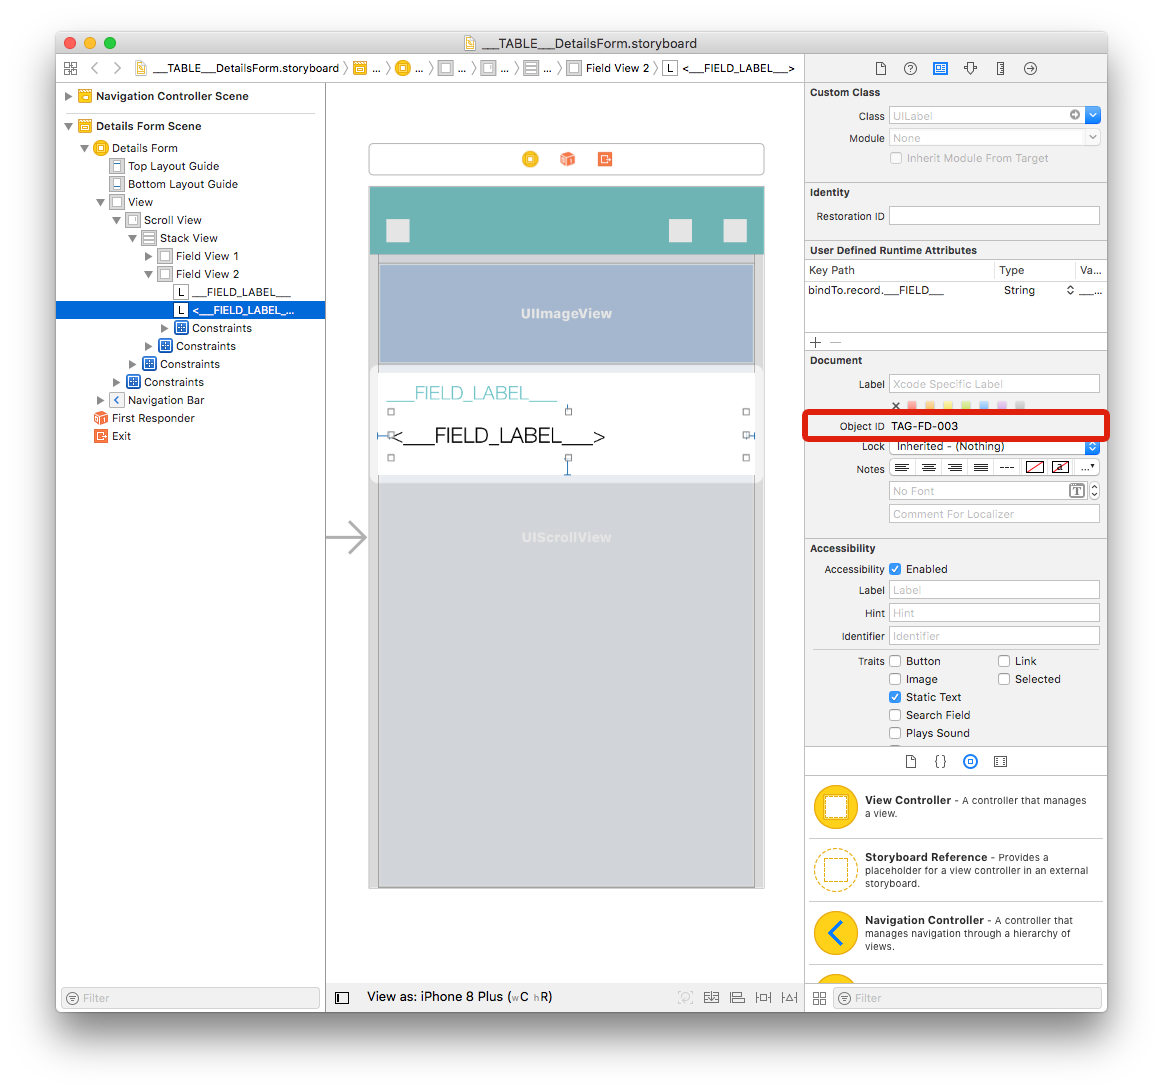The width and height of the screenshot is (1164, 1092).
Task: Check the Button trait checkbox
Action: [x=895, y=661]
